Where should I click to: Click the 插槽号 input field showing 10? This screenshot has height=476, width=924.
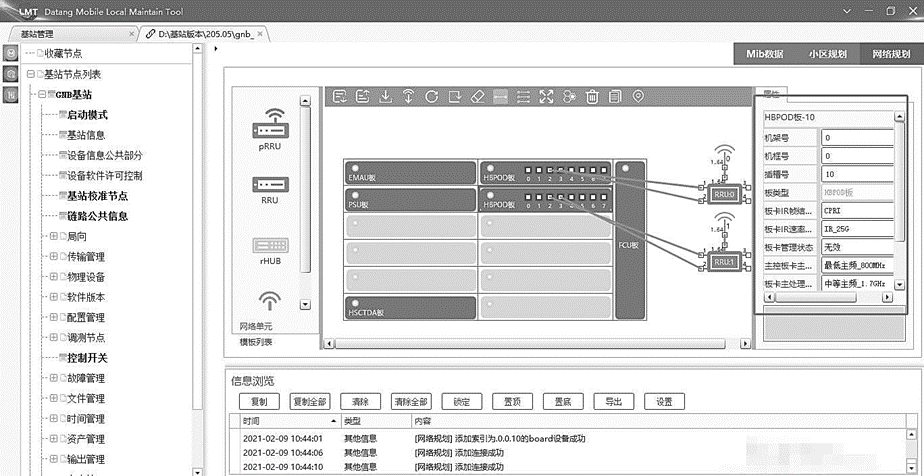(x=857, y=174)
